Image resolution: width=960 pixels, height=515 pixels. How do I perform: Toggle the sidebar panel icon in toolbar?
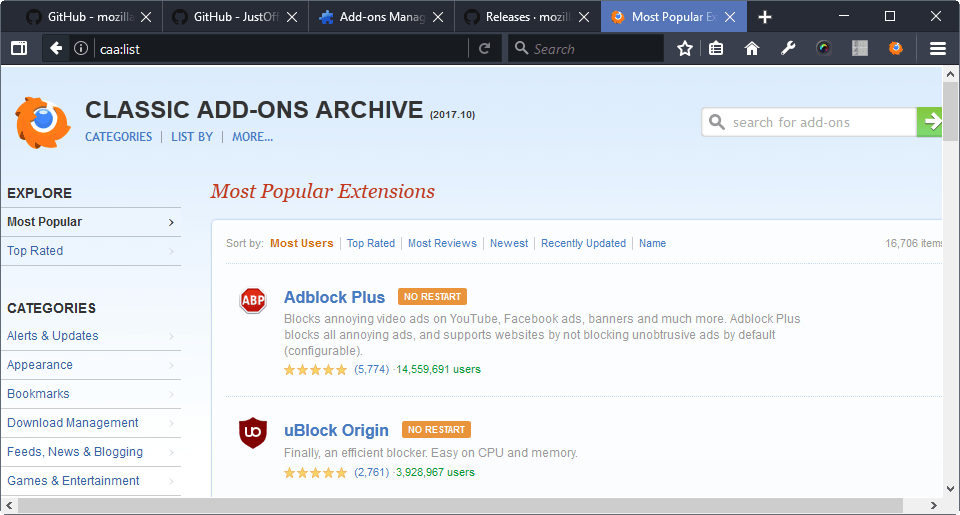coord(19,48)
